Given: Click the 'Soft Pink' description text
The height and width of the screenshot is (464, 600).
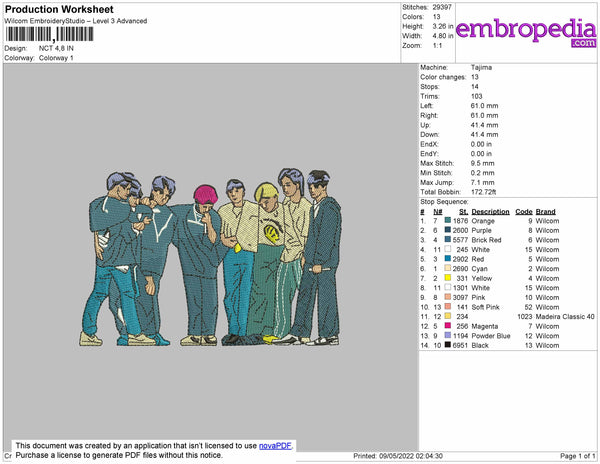Looking at the screenshot, I should point(486,307).
